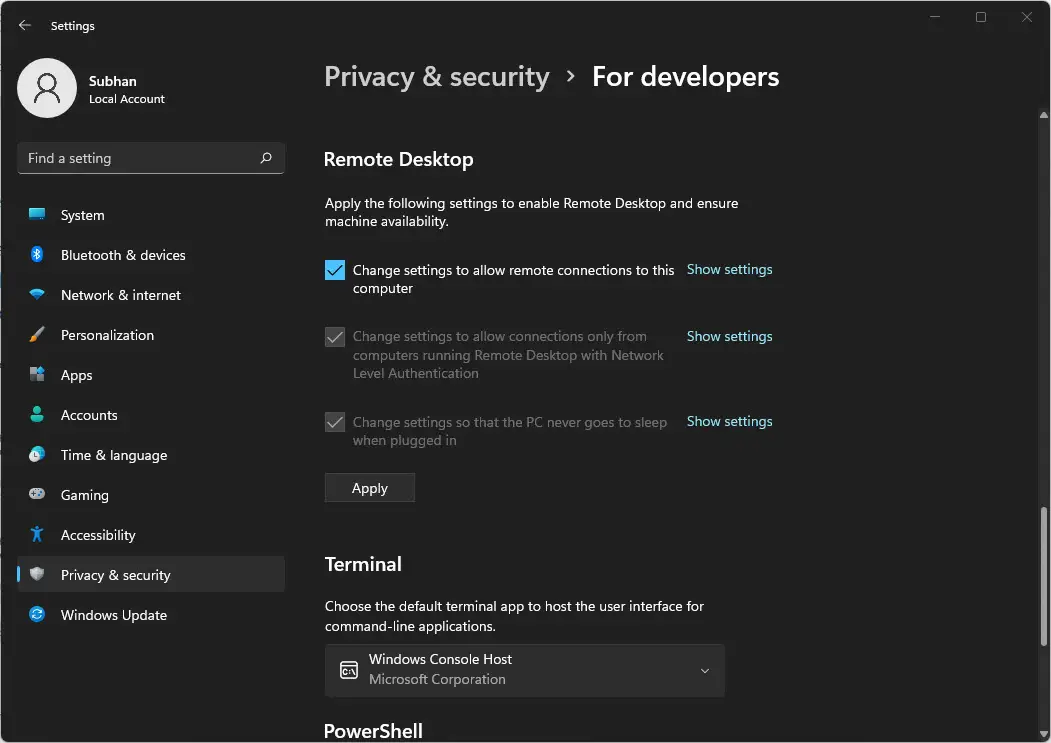Open Gaming via the controller icon
This screenshot has width=1051, height=743.
tap(37, 494)
